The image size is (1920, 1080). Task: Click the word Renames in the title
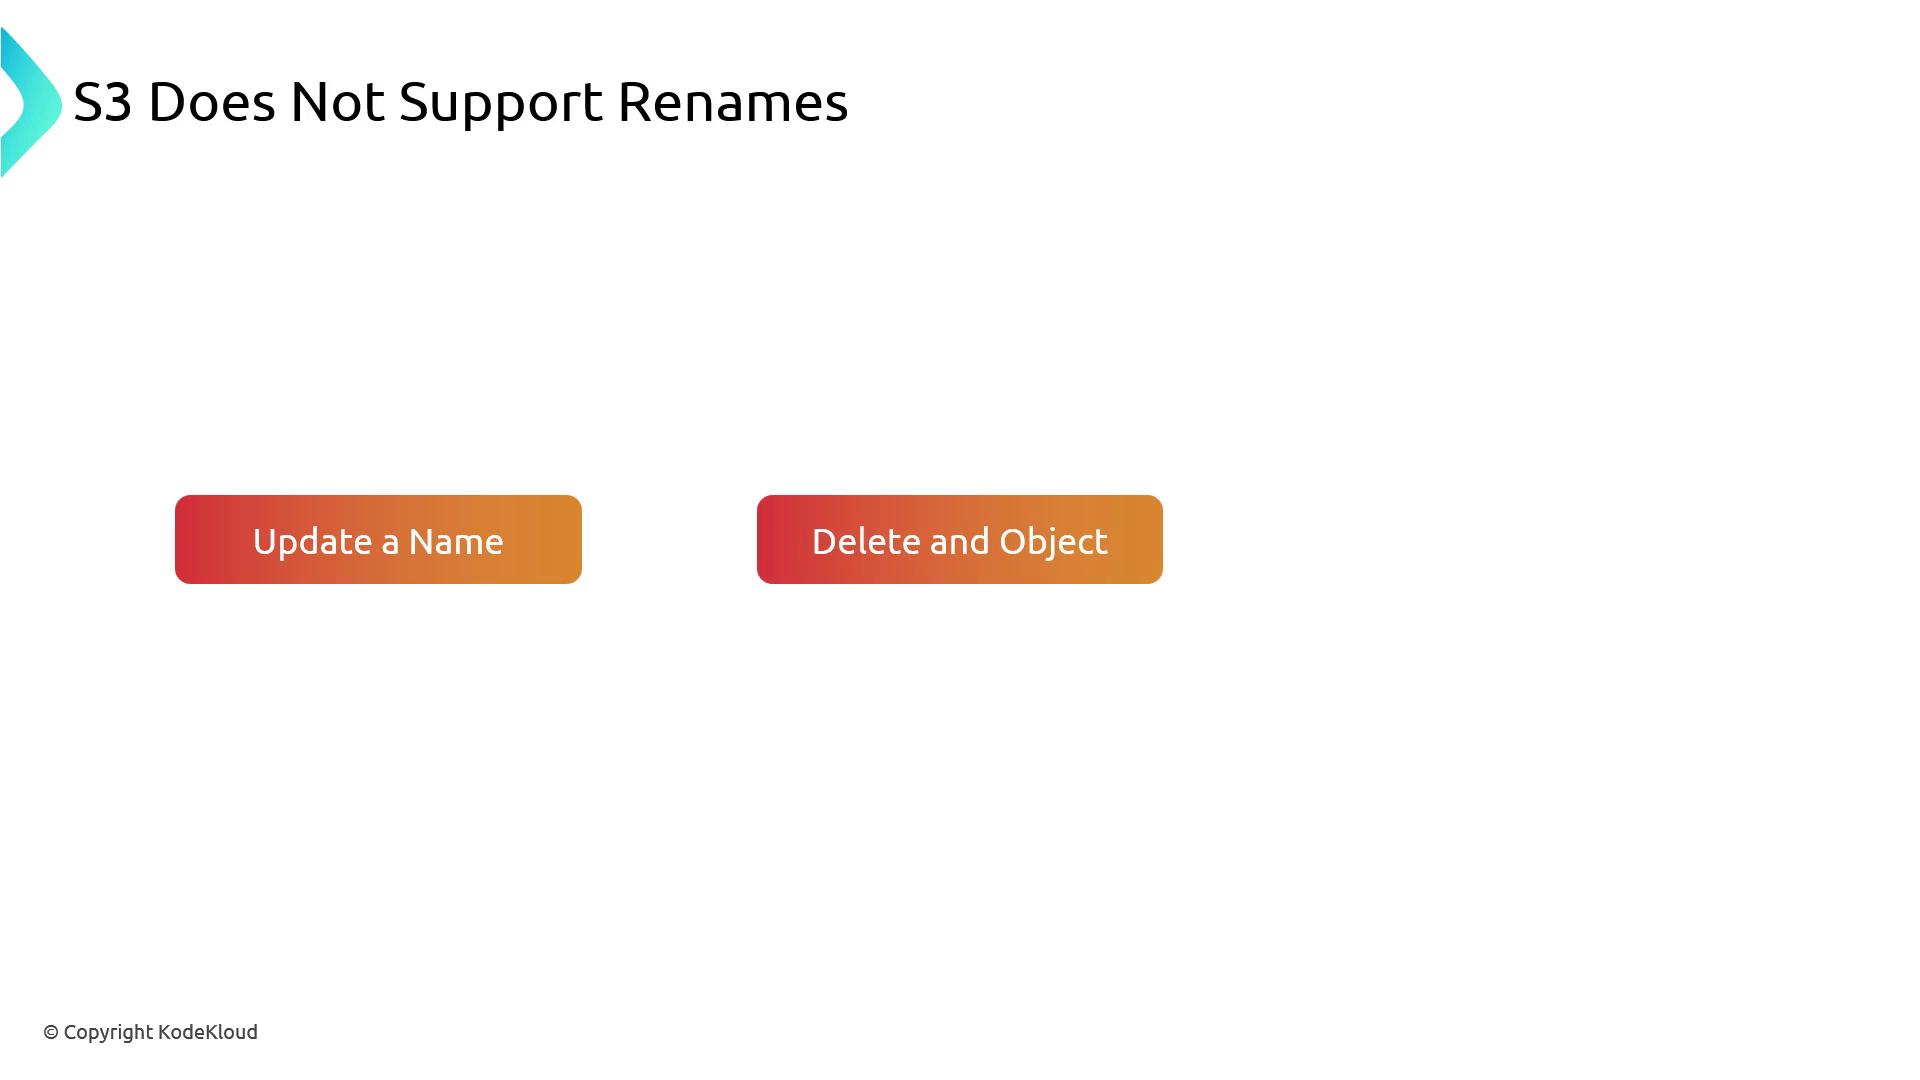733,102
